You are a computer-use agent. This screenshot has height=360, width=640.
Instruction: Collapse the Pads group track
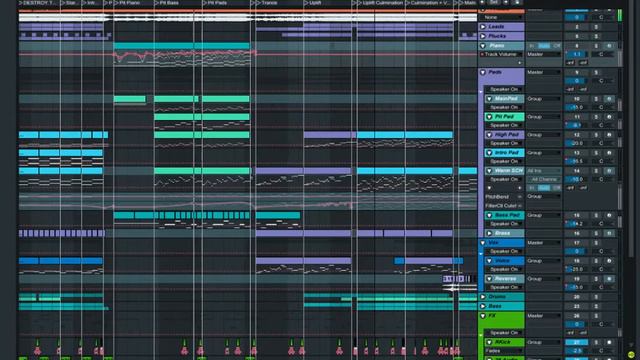pyautogui.click(x=483, y=72)
